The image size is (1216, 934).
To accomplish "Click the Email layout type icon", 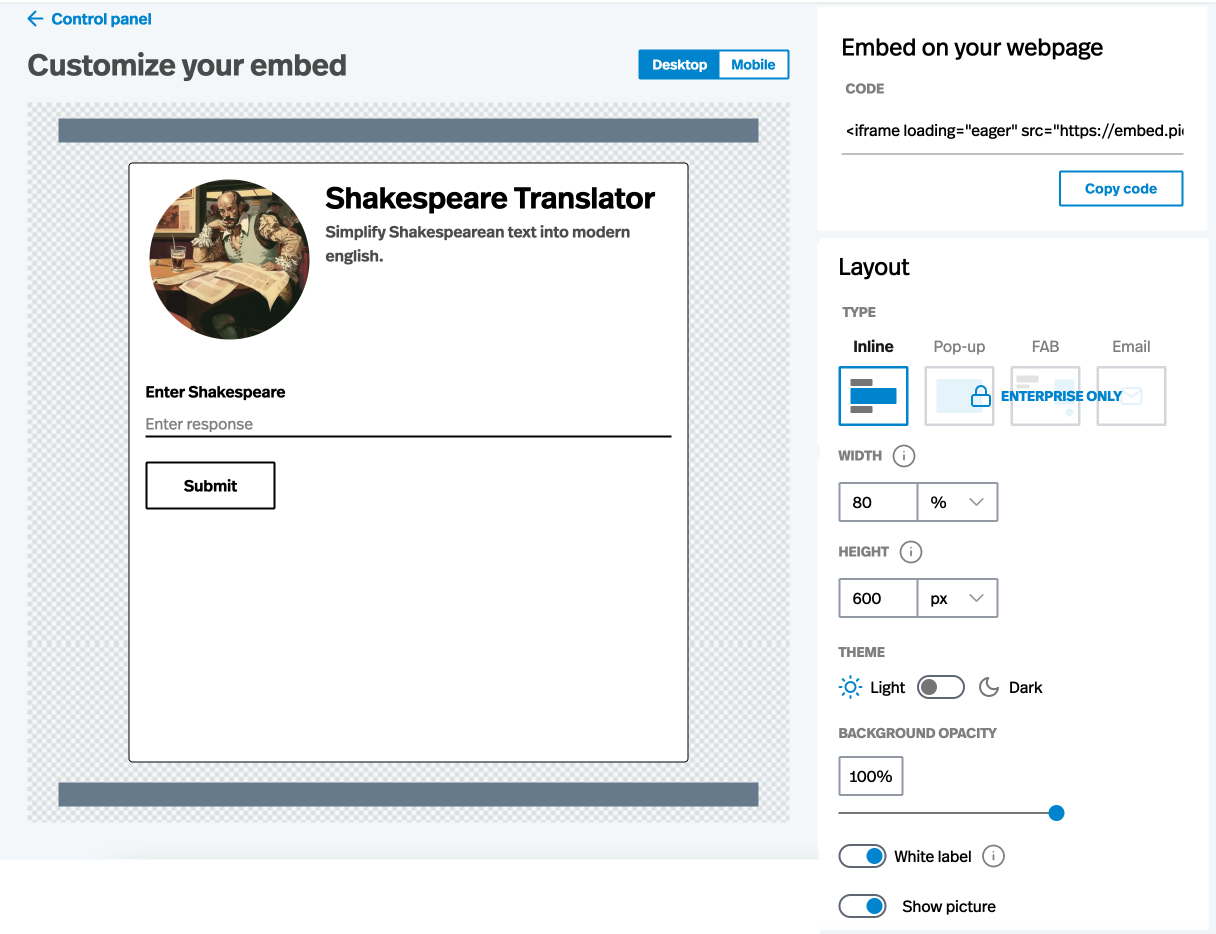I will pyautogui.click(x=1131, y=396).
